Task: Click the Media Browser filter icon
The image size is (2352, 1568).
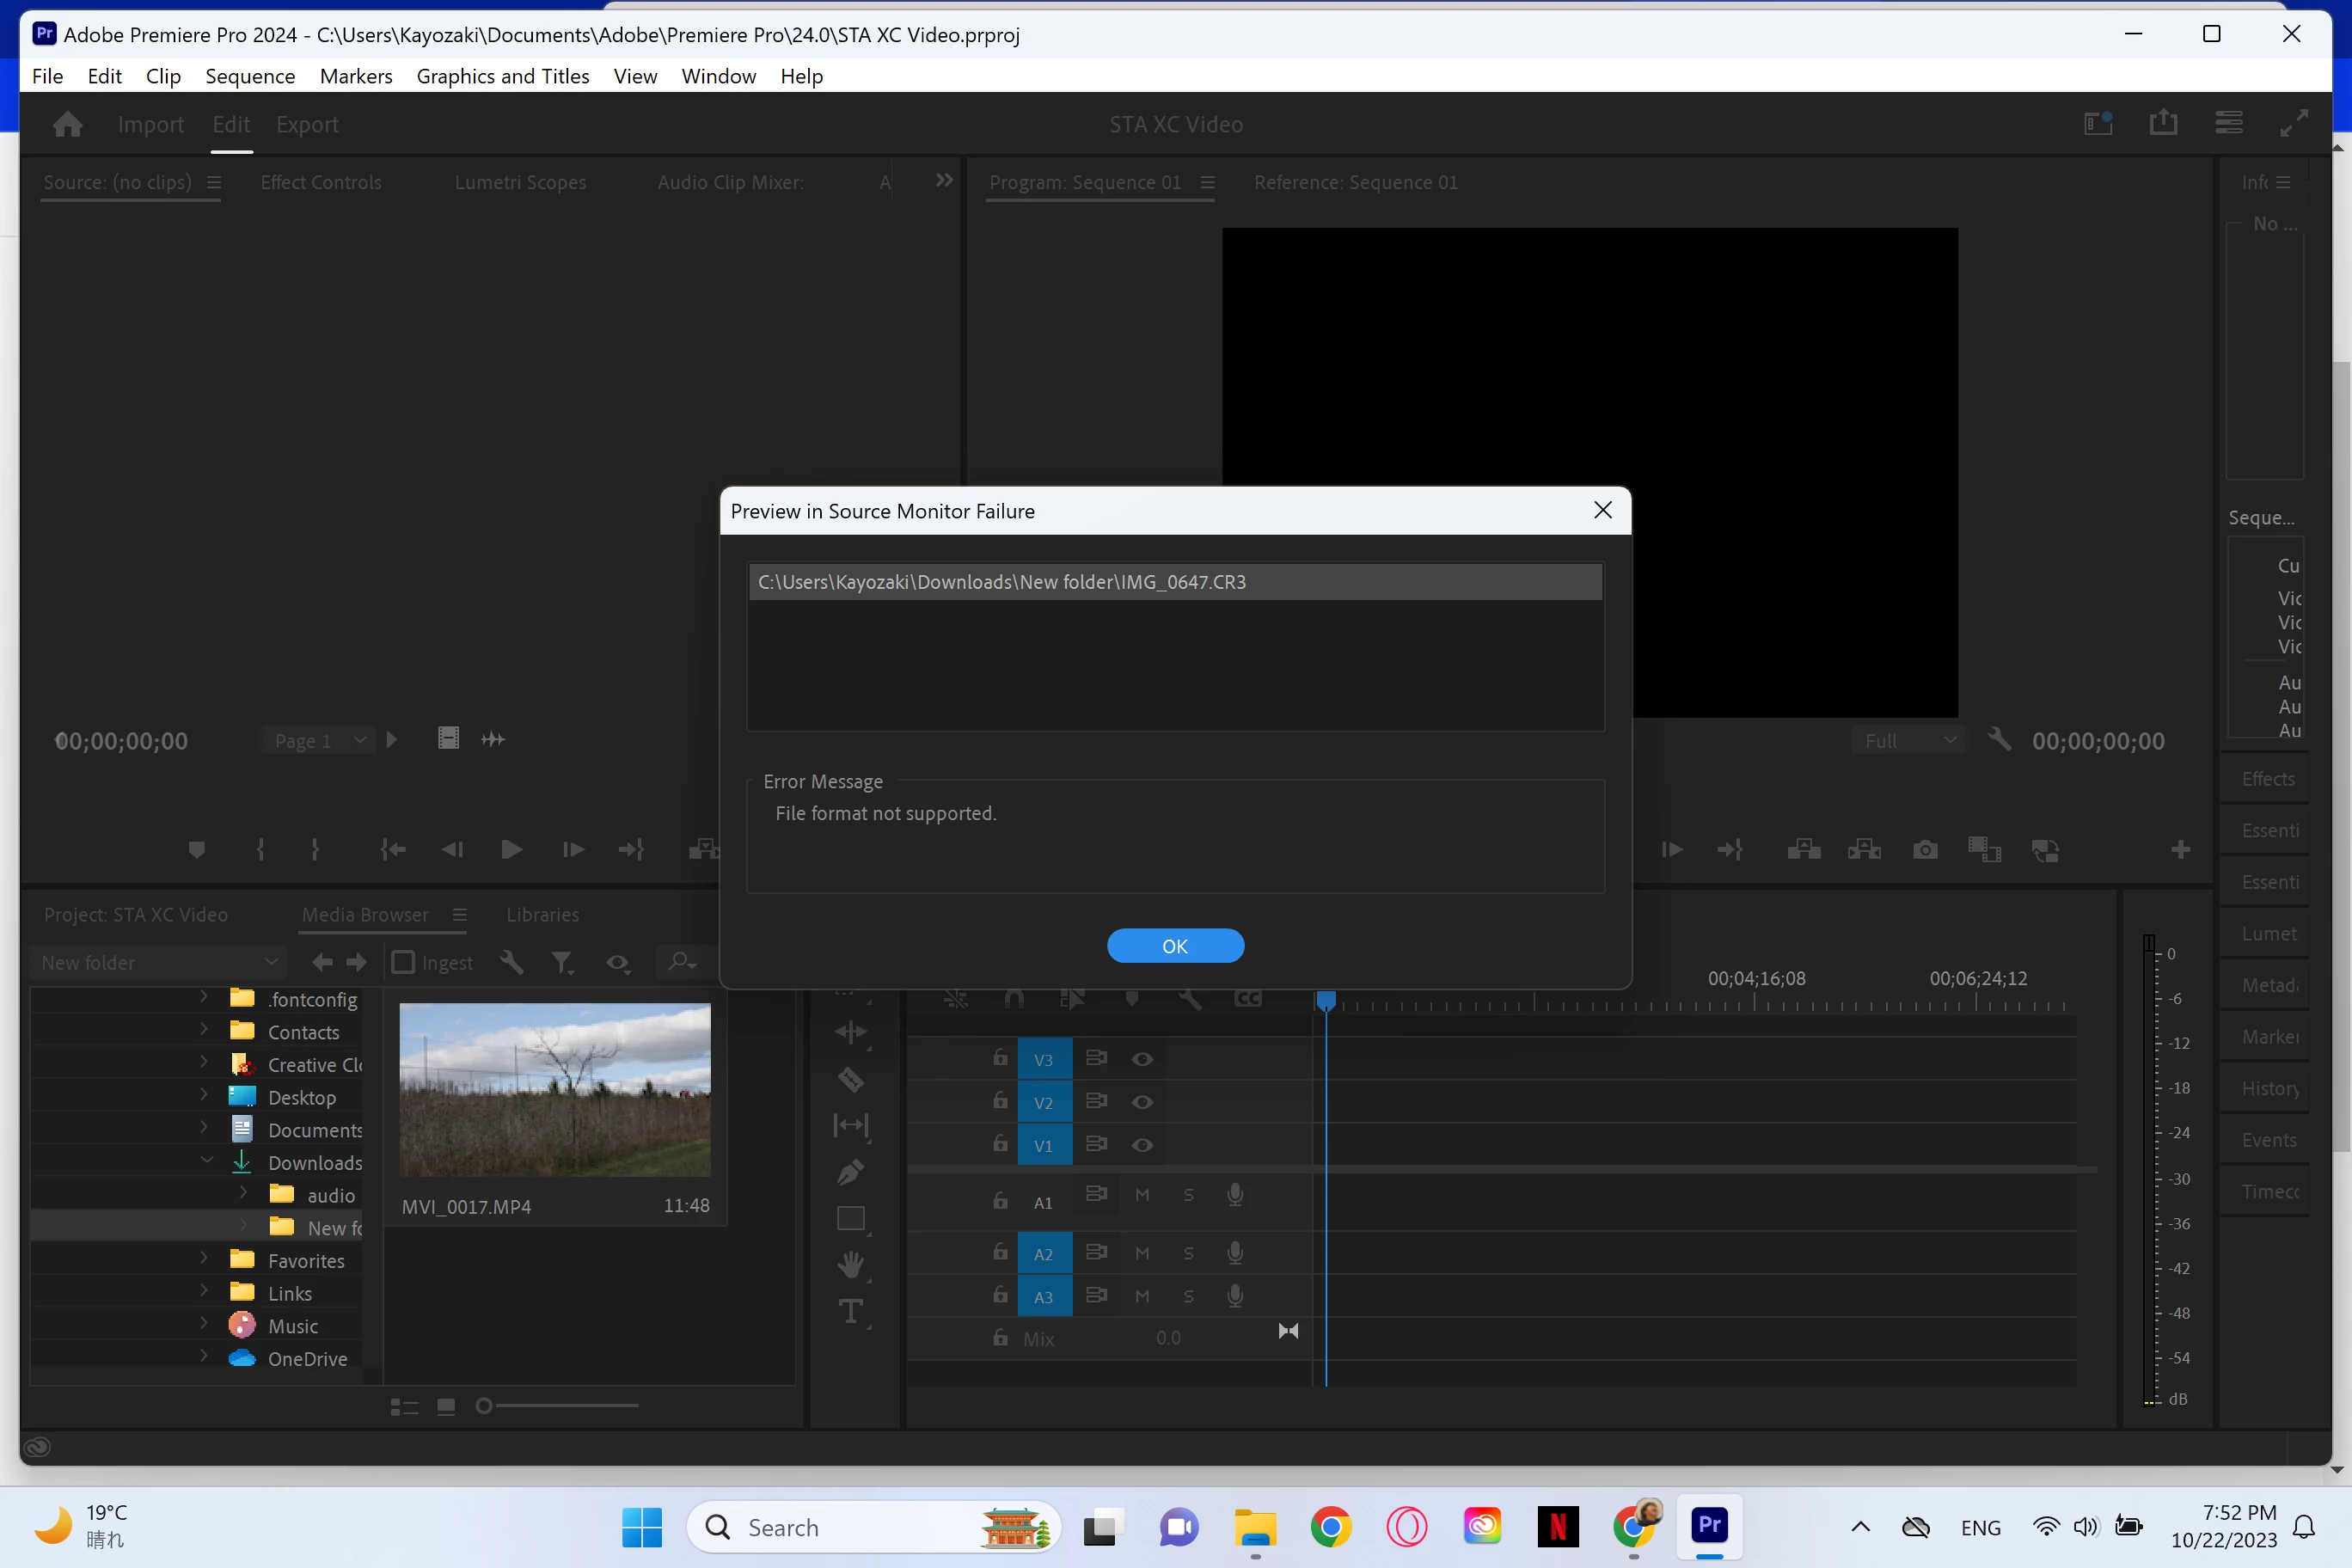Action: (562, 962)
